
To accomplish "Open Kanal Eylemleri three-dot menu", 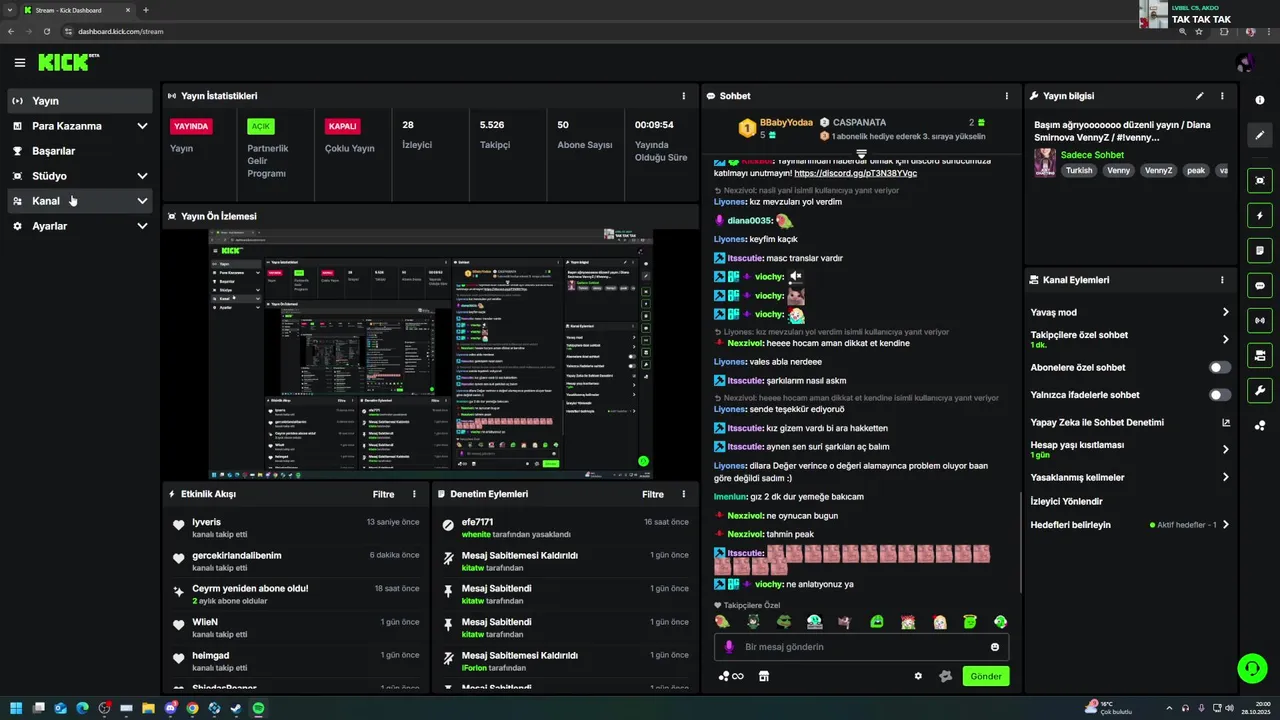I will coord(1222,280).
